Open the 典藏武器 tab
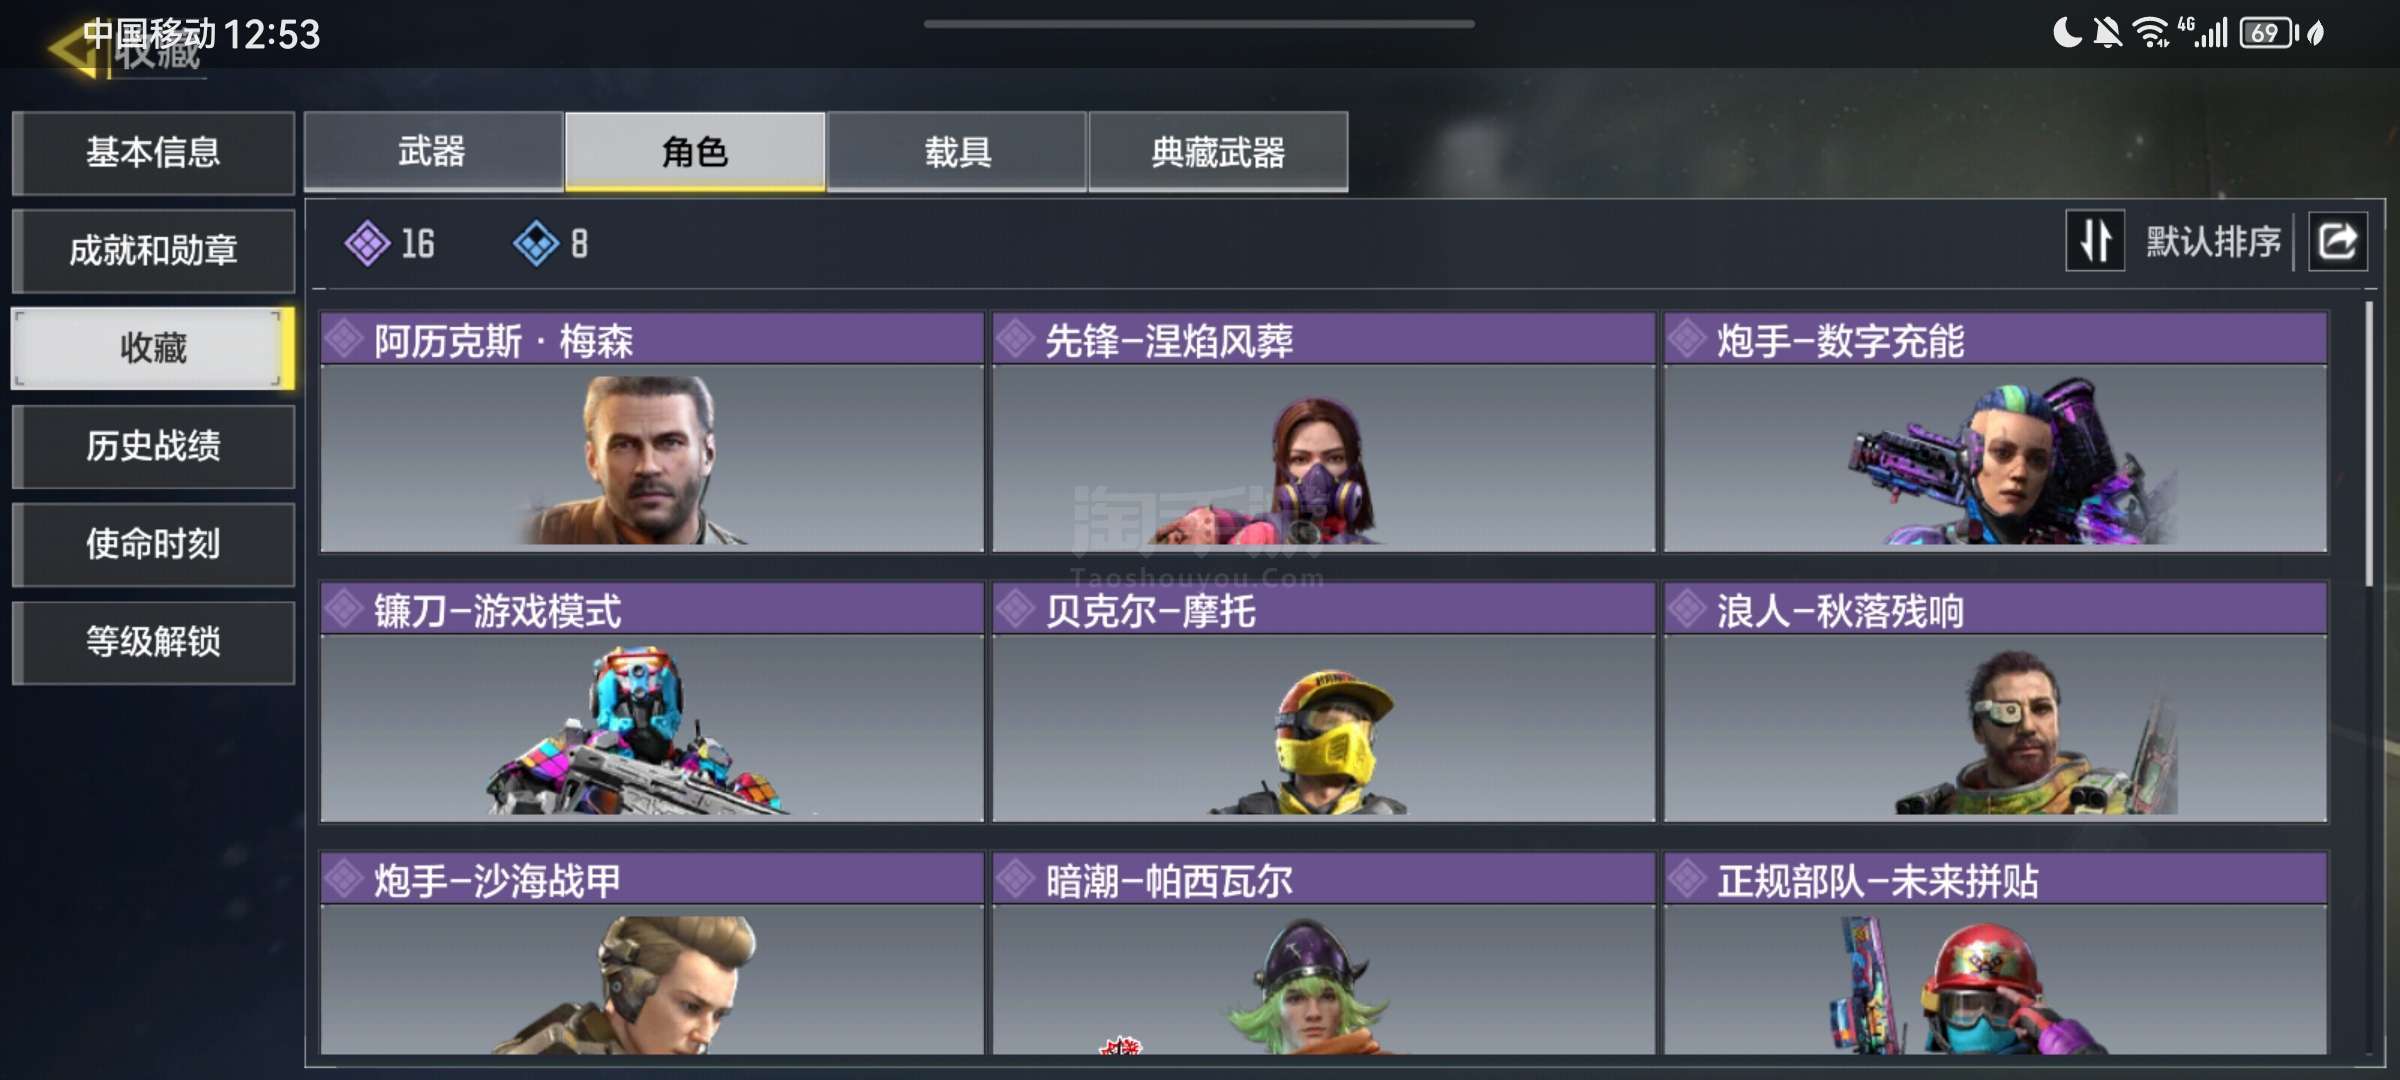 click(1218, 151)
